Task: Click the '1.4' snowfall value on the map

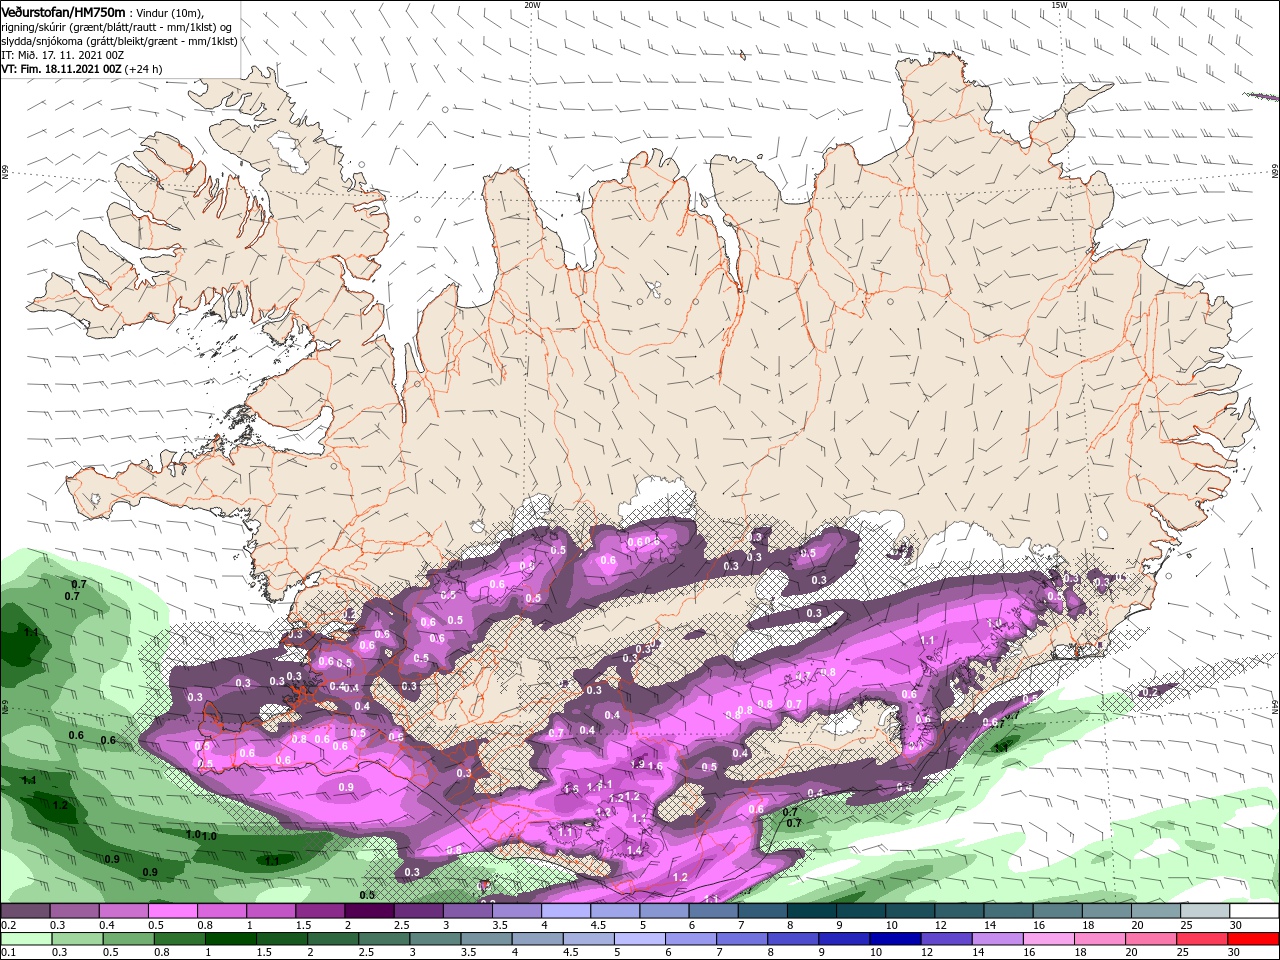Action: click(x=633, y=850)
